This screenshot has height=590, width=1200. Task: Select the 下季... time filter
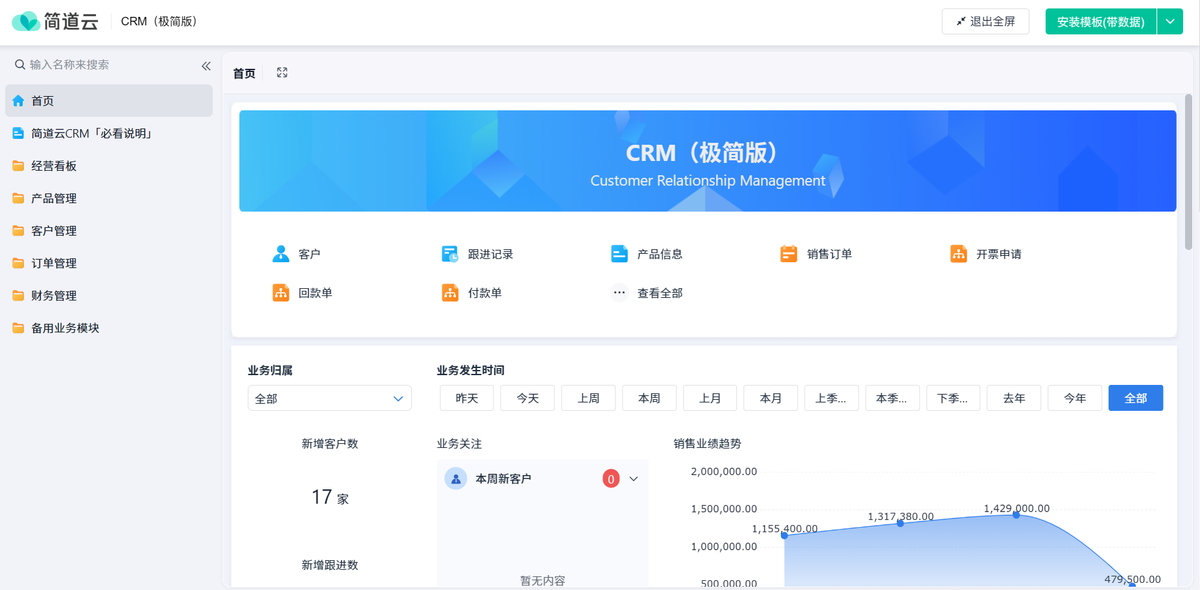click(x=953, y=398)
